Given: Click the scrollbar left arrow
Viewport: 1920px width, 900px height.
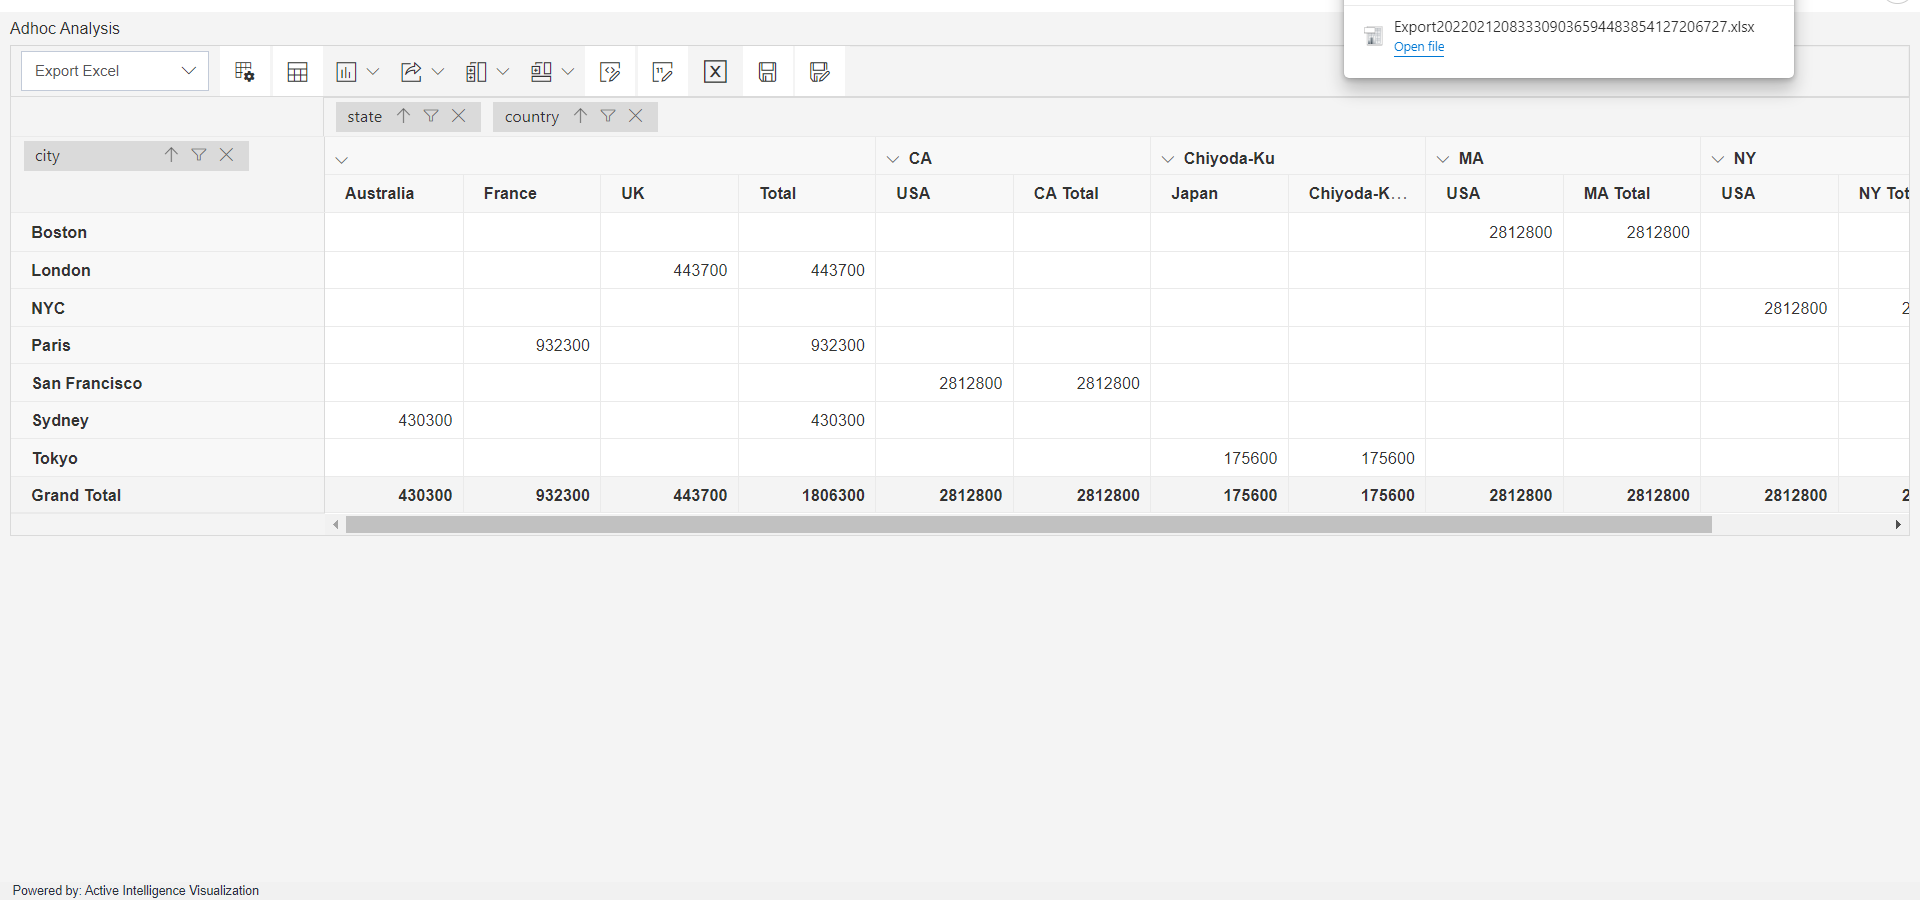Looking at the screenshot, I should (336, 524).
